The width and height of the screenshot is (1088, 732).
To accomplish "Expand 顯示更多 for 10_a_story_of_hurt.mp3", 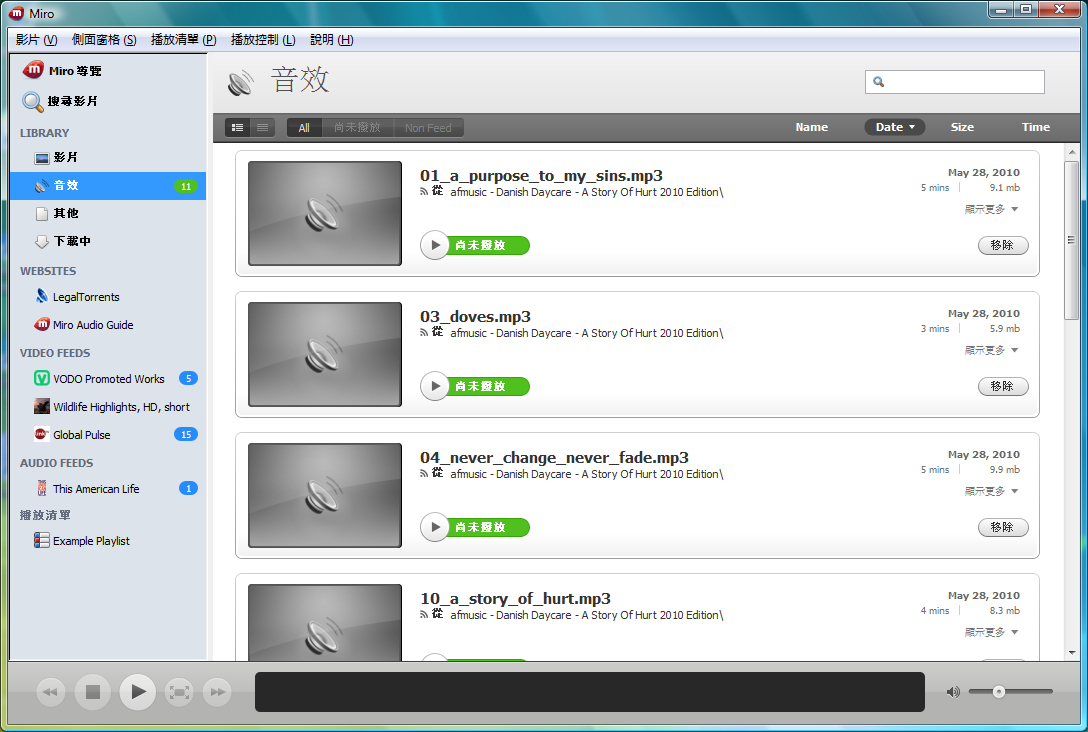I will point(991,632).
